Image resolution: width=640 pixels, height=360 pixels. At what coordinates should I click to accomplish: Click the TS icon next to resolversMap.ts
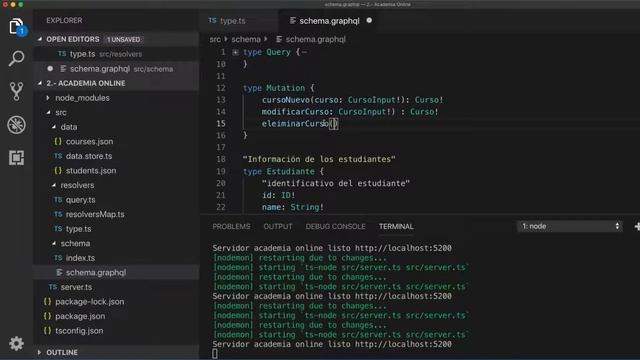tap(58, 214)
